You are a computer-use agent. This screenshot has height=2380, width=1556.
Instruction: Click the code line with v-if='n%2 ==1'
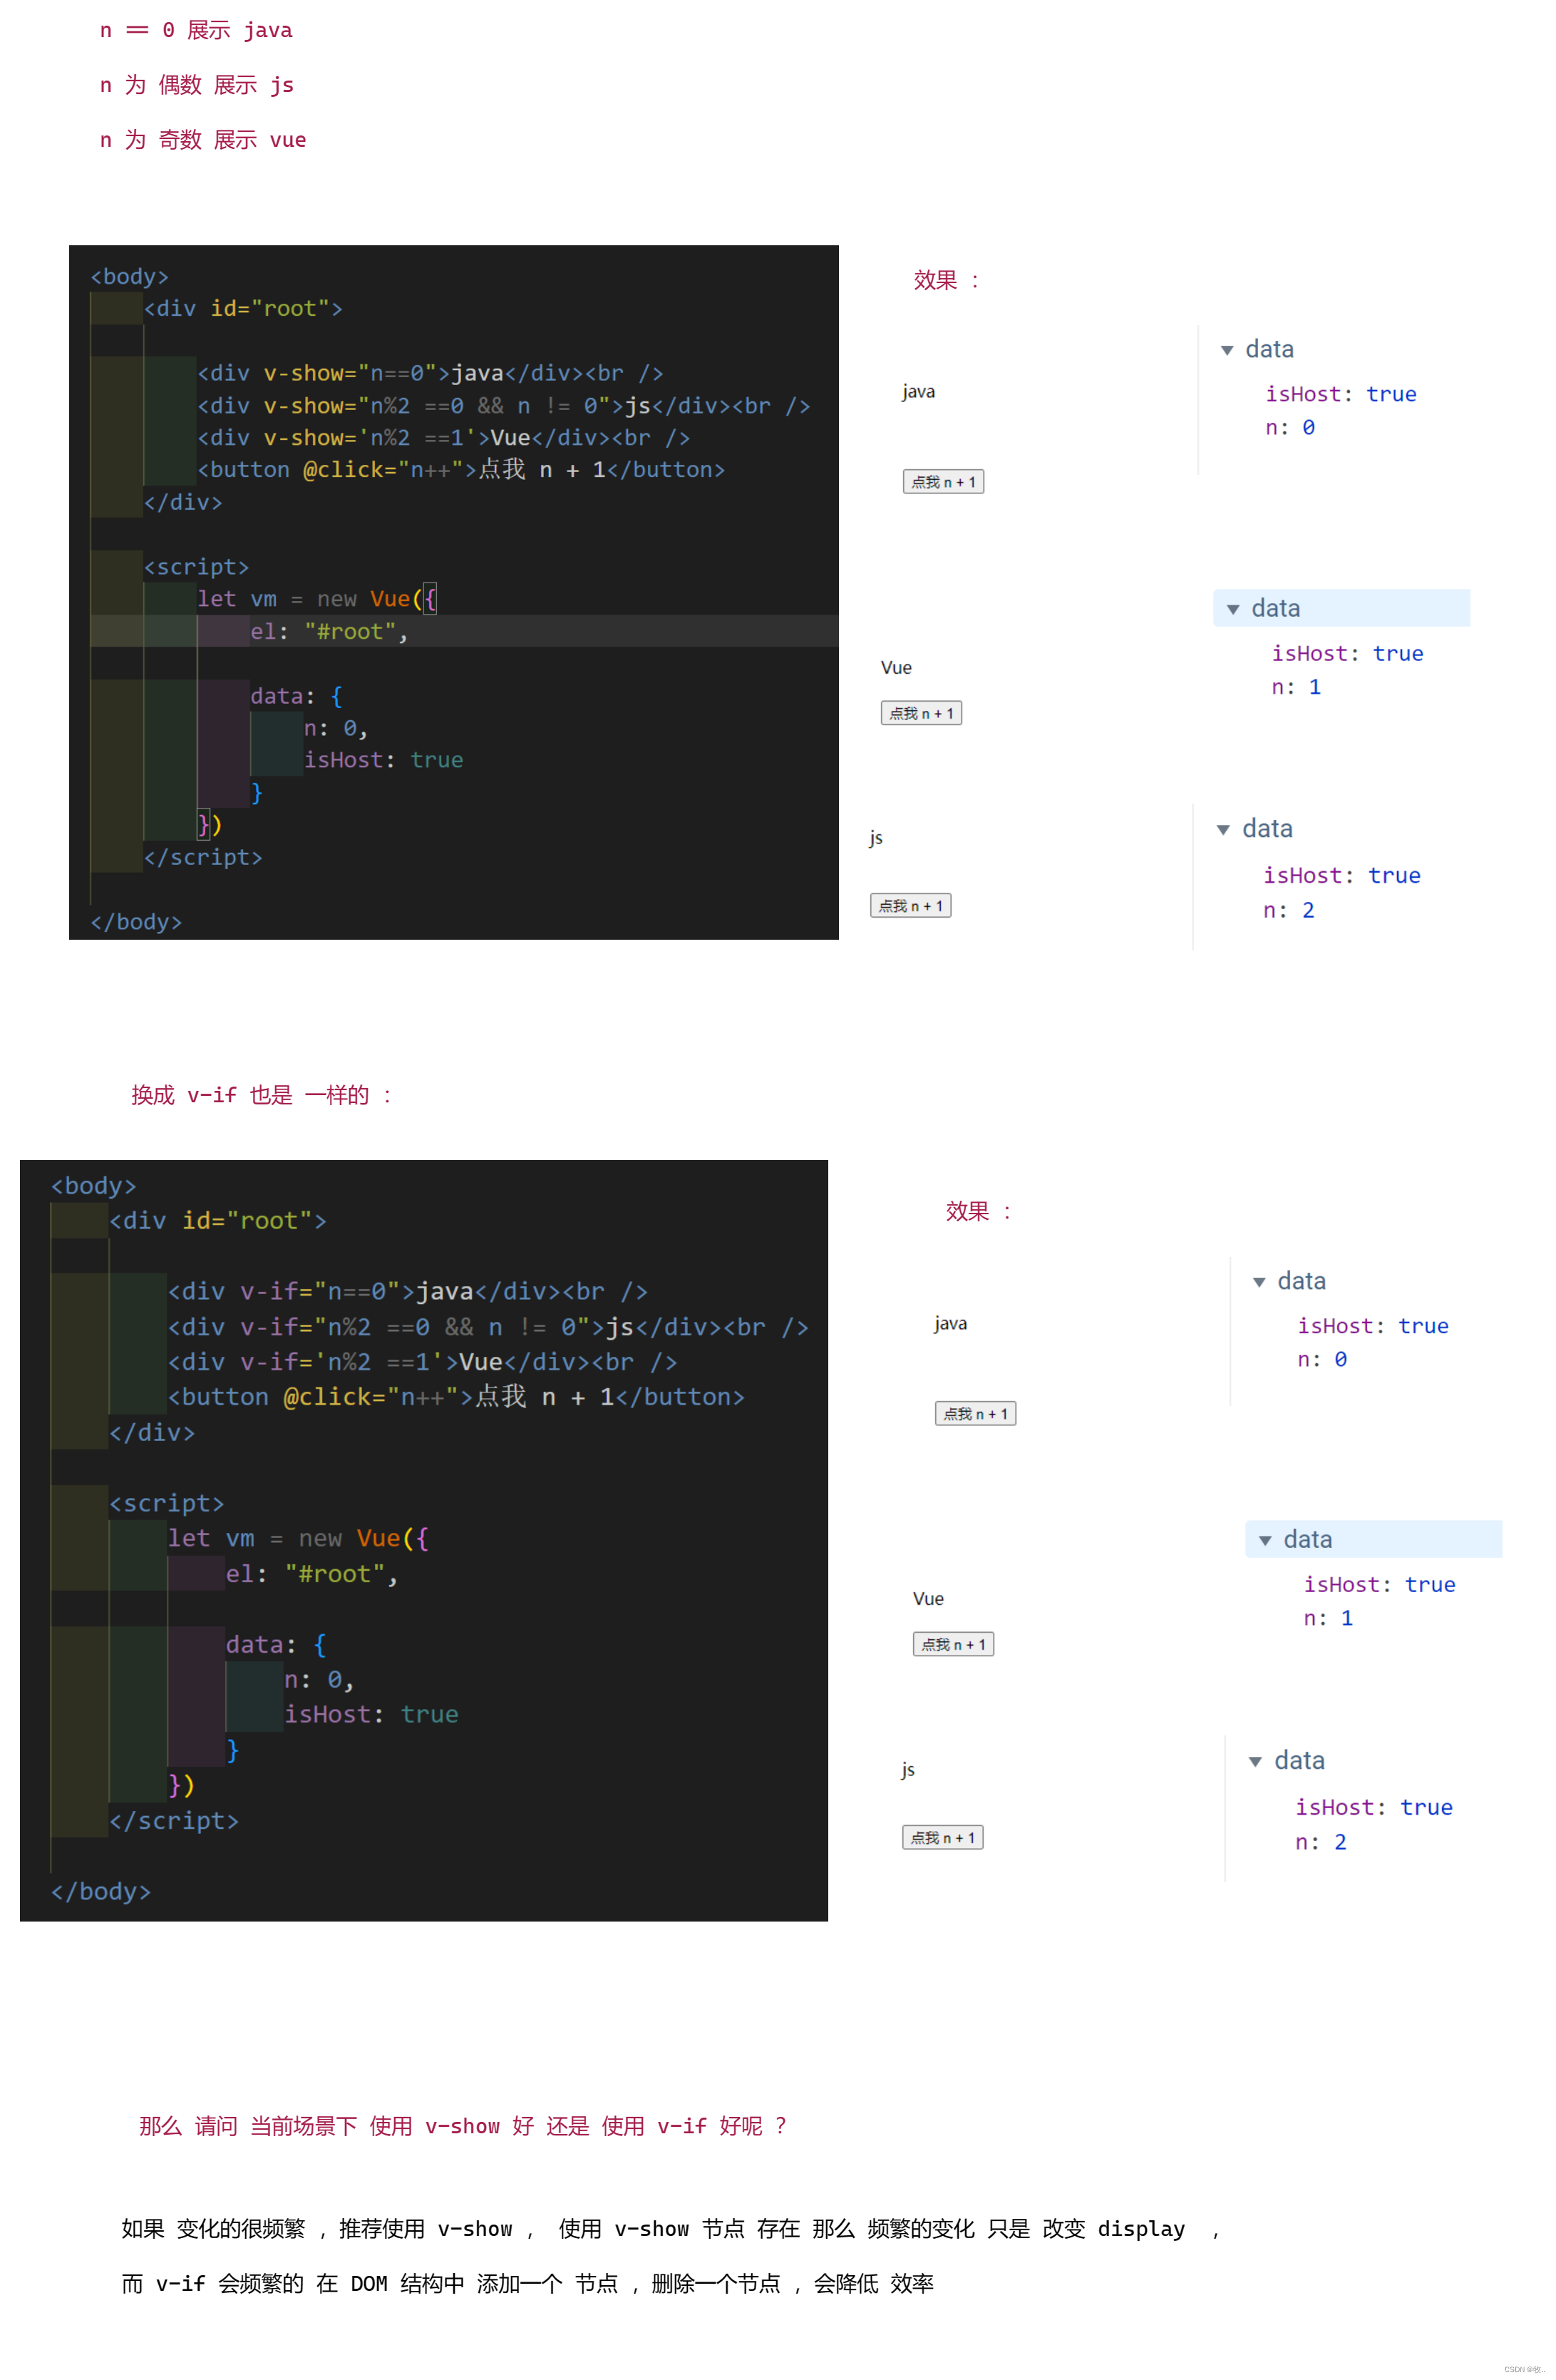(422, 1362)
